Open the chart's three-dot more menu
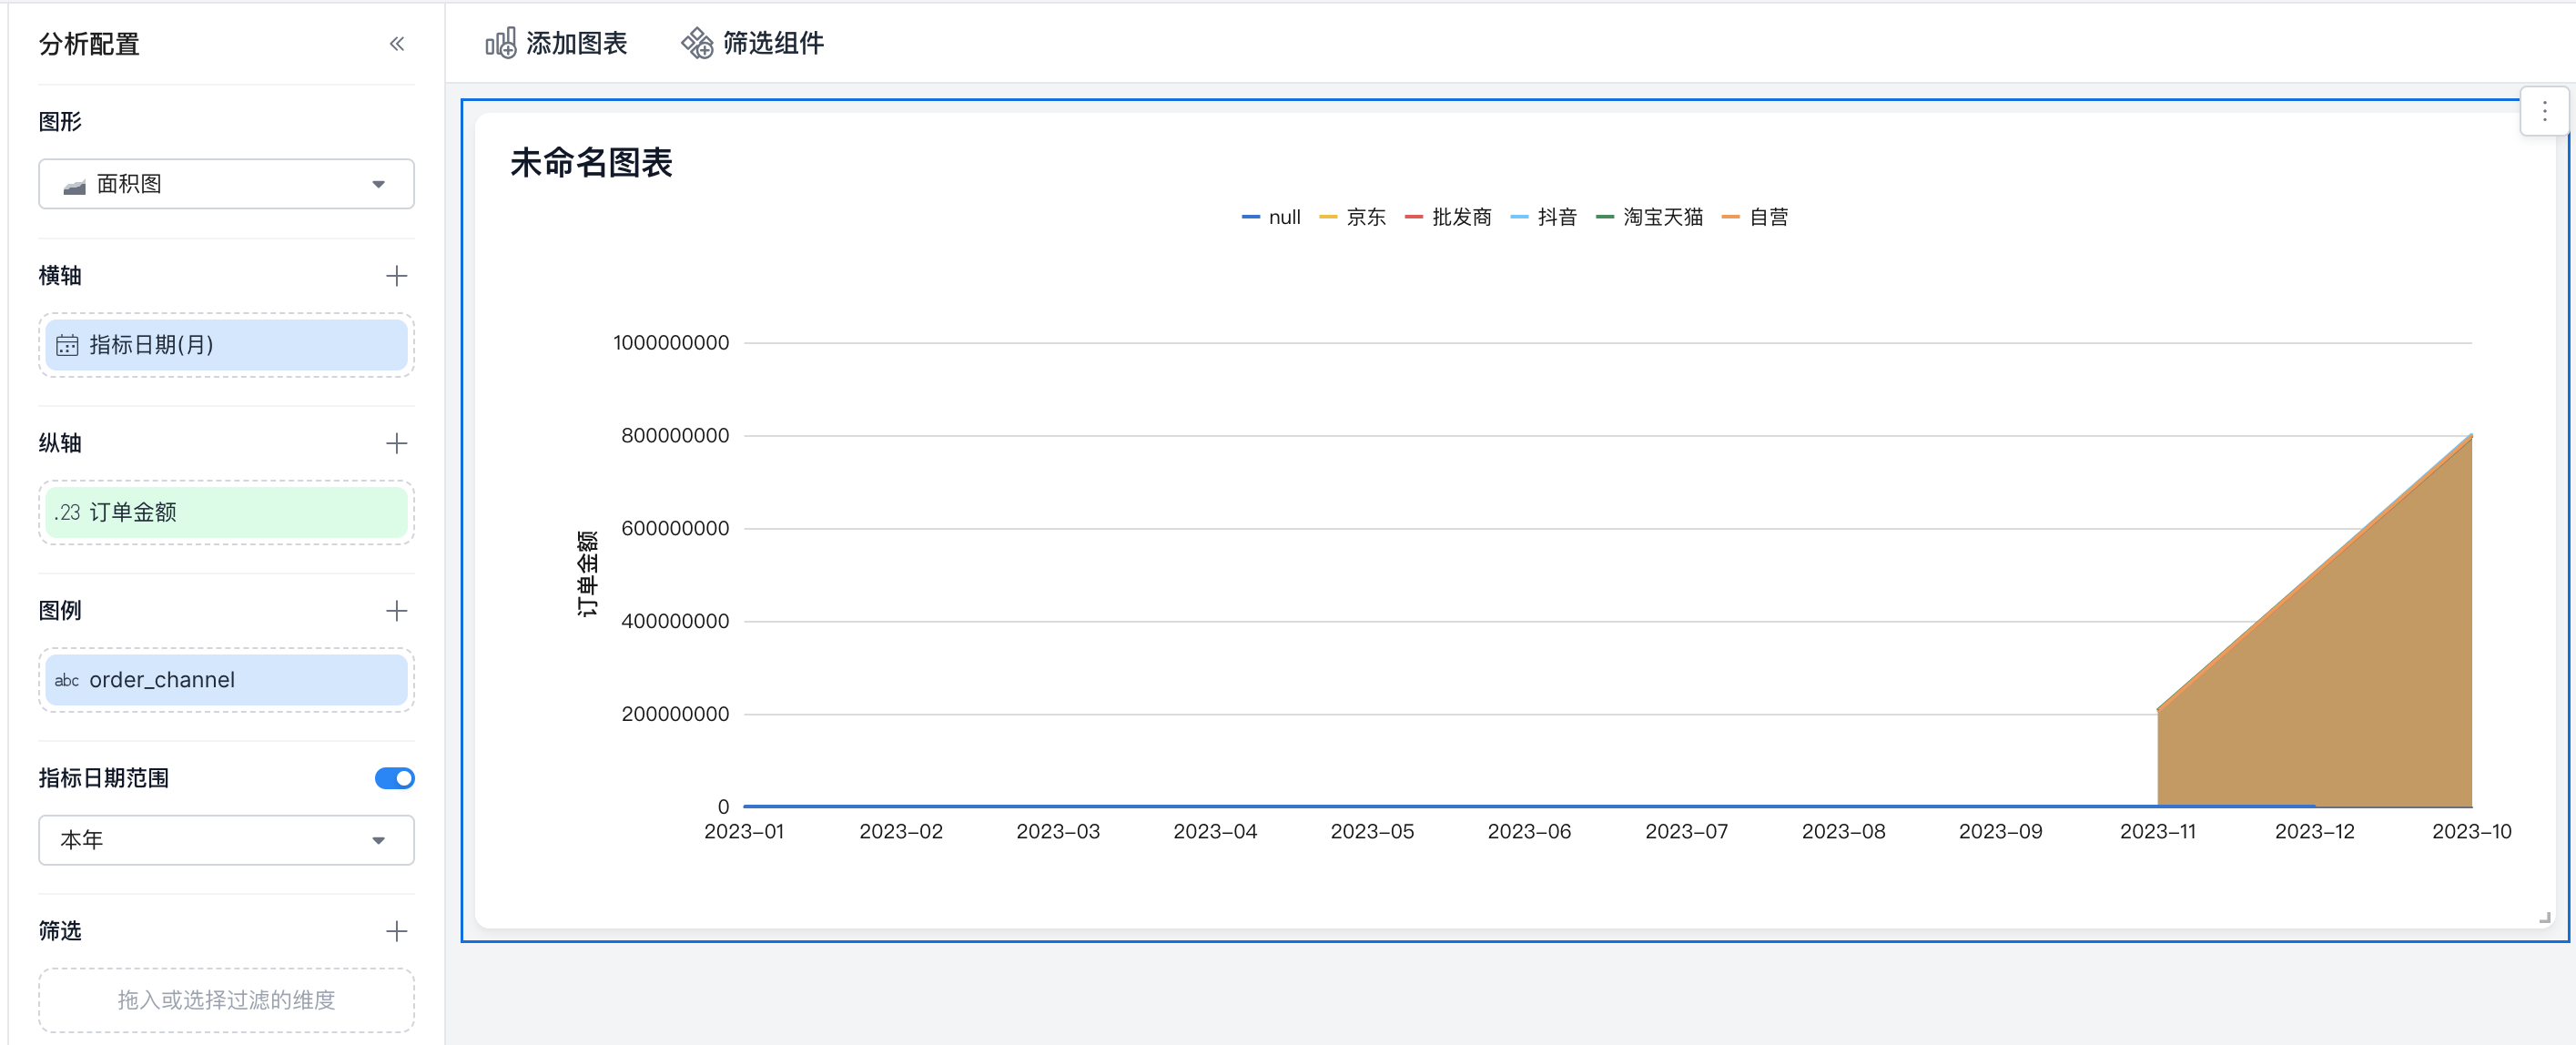This screenshot has width=2576, height=1045. point(2544,112)
